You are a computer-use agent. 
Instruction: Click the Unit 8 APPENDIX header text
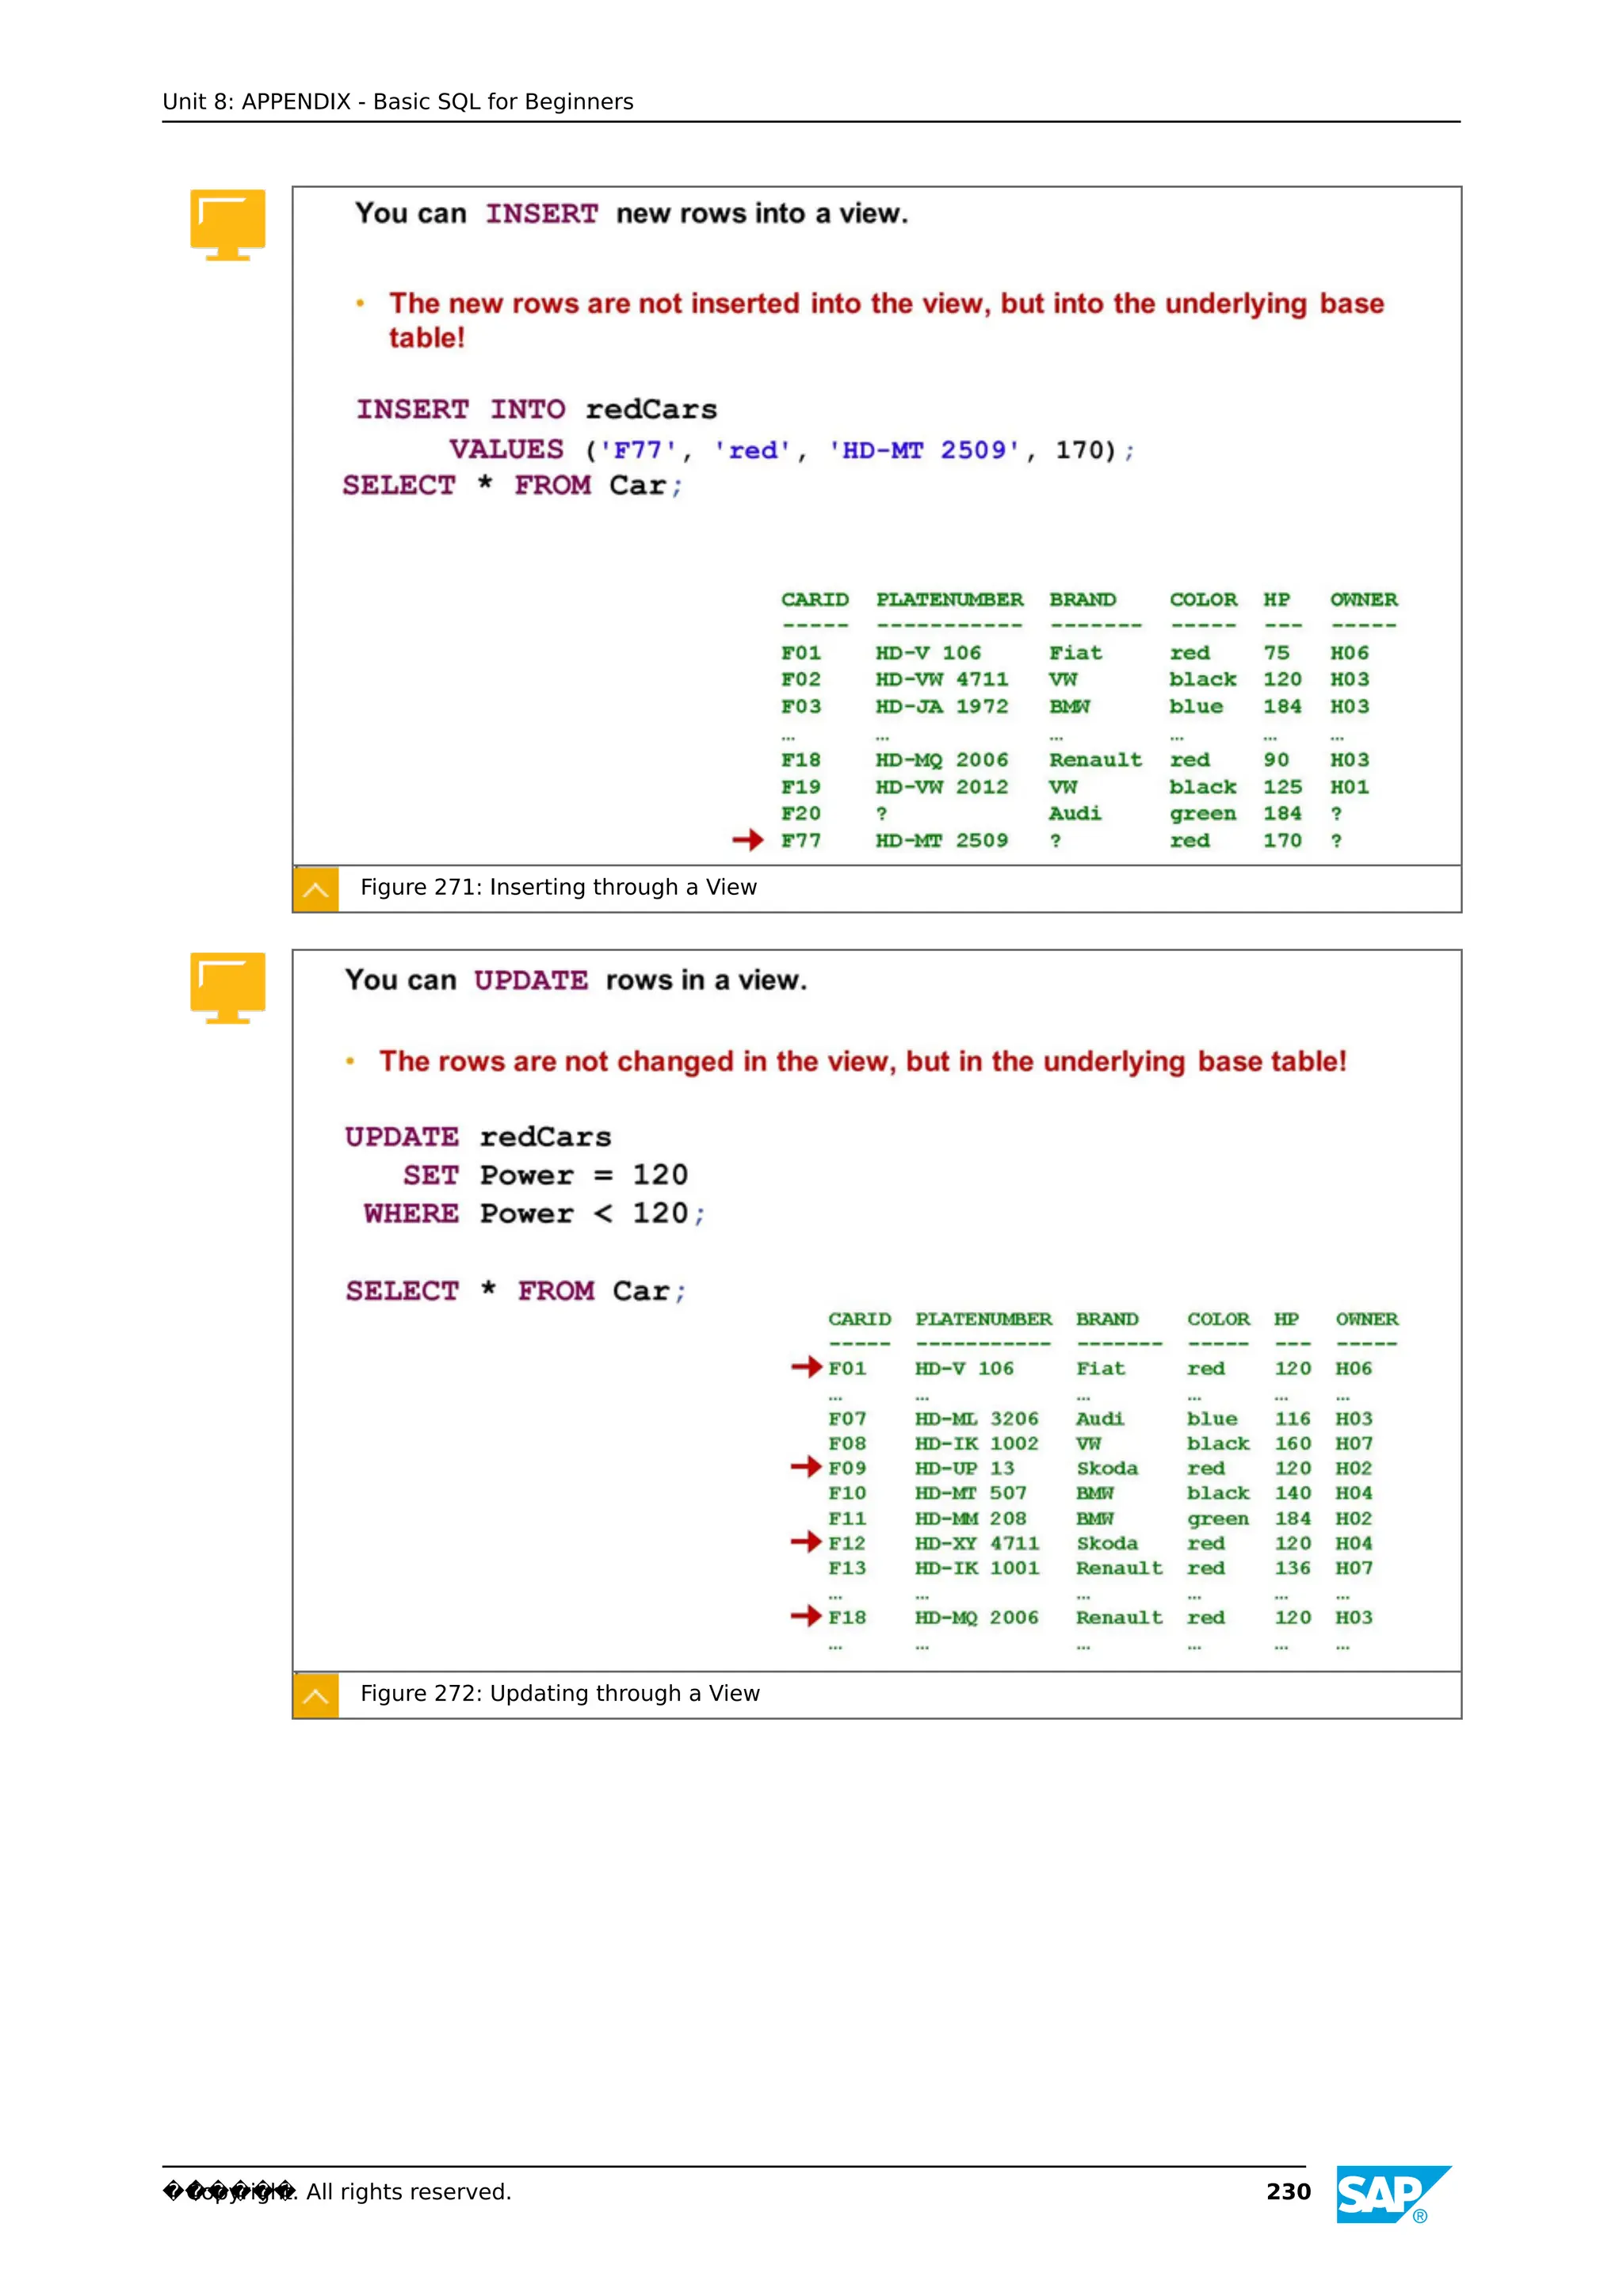pos(397,102)
